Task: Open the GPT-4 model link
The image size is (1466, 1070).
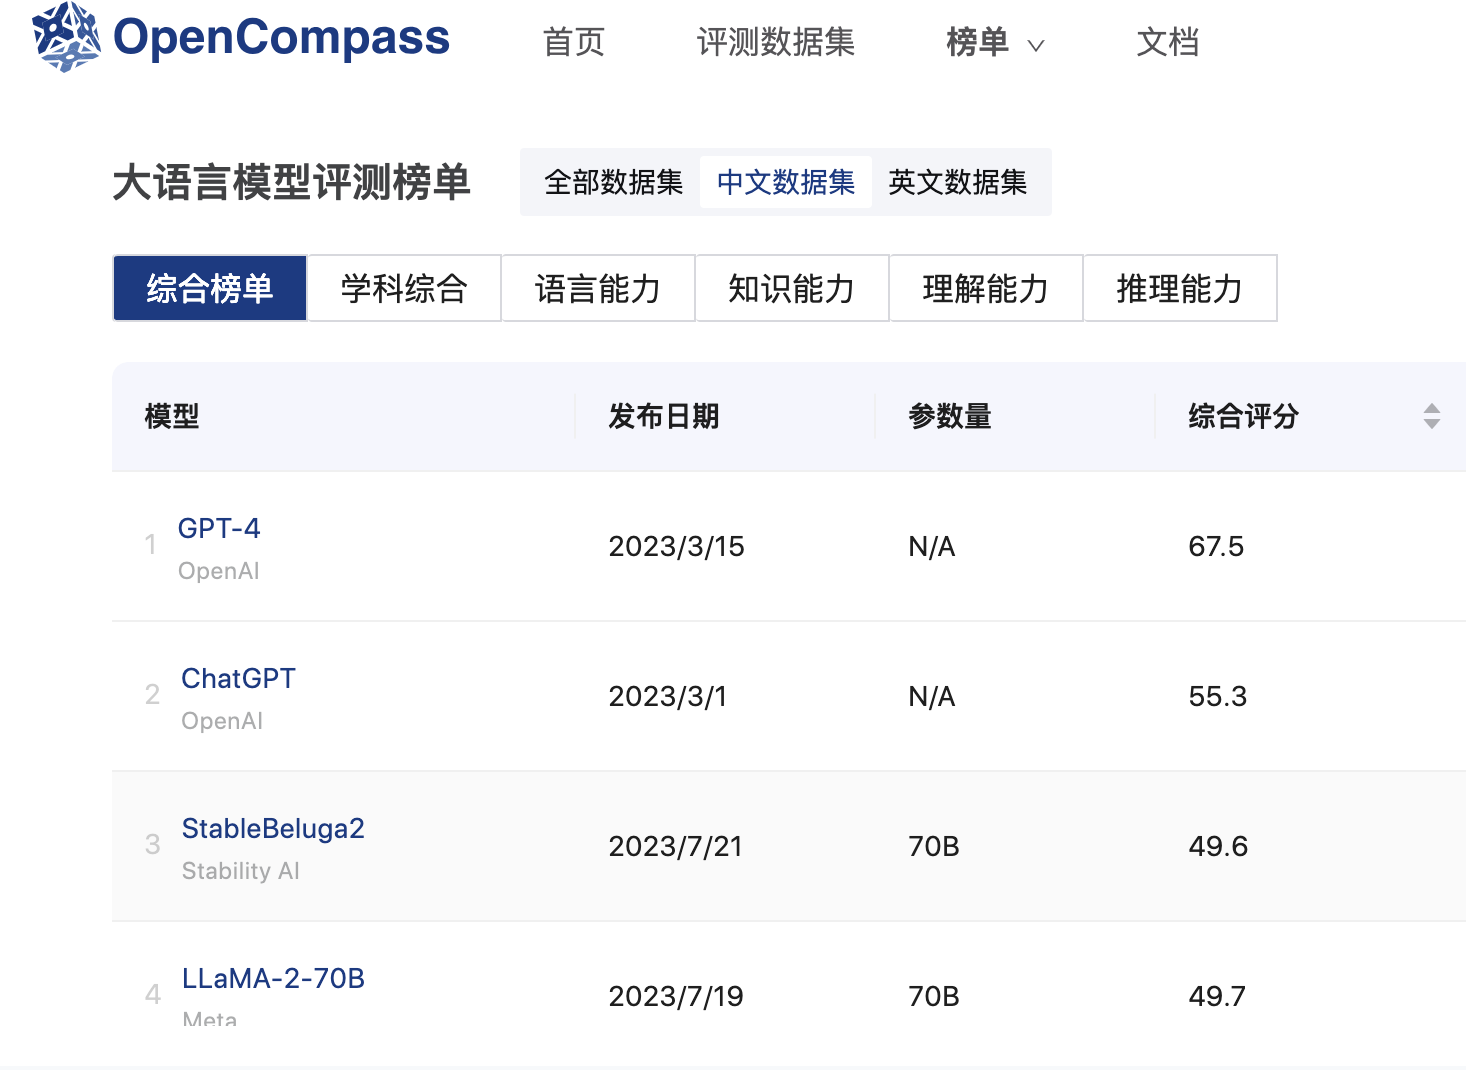Action: click(219, 528)
